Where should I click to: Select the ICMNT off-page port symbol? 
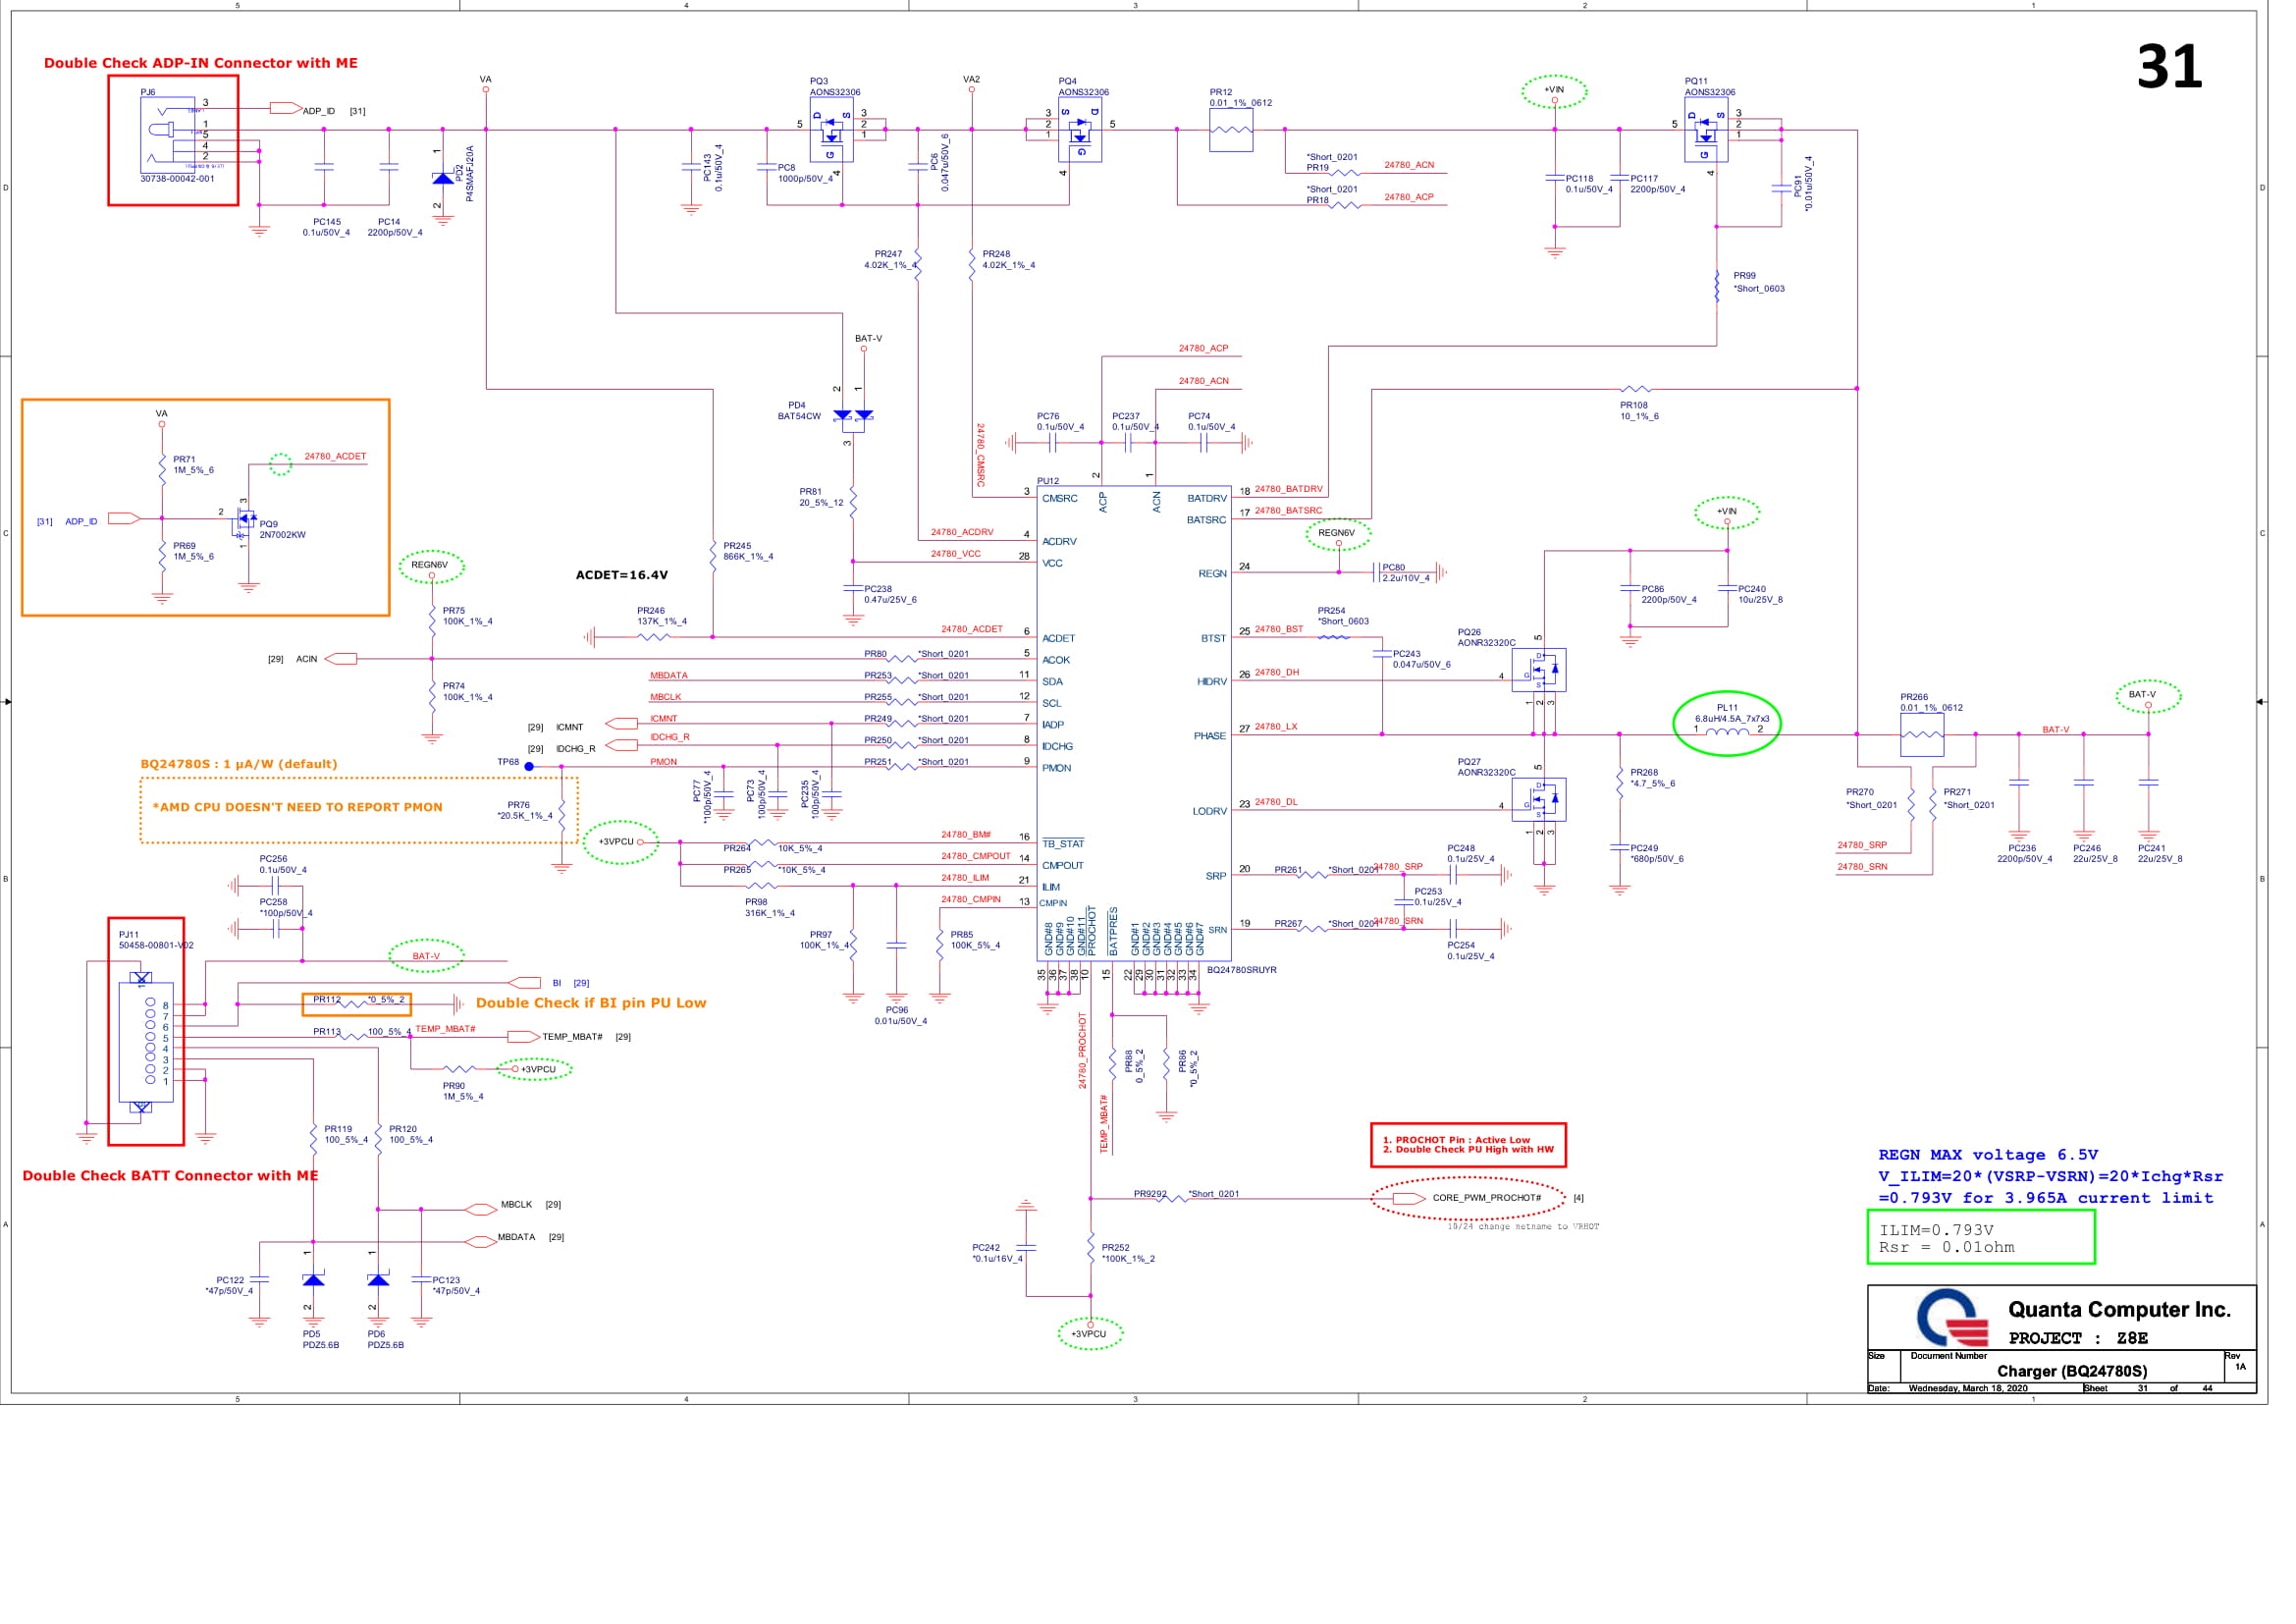pyautogui.click(x=622, y=723)
